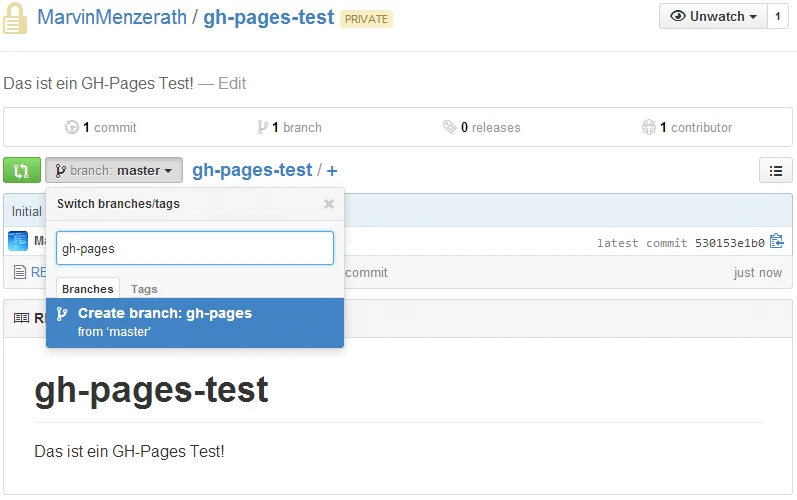The height and width of the screenshot is (500, 797).
Task: View the 0 releases page
Action: click(x=481, y=127)
